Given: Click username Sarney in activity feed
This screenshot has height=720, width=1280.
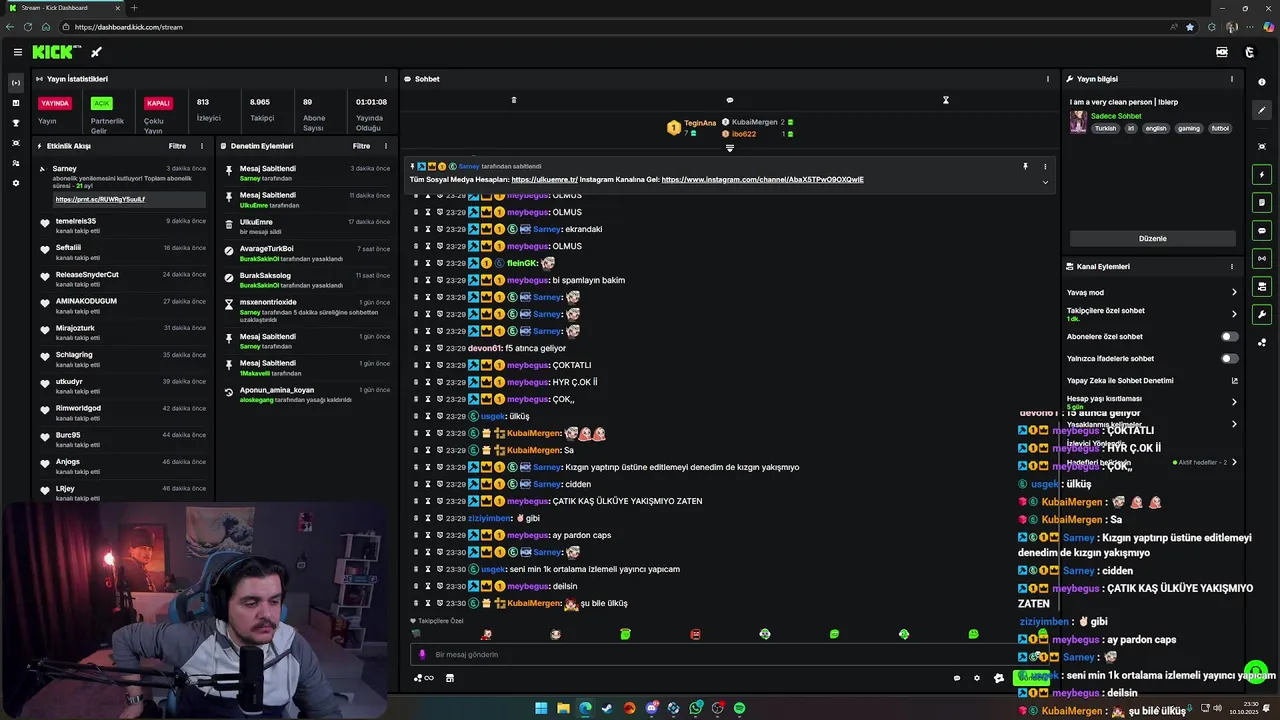Looking at the screenshot, I should tap(64, 168).
